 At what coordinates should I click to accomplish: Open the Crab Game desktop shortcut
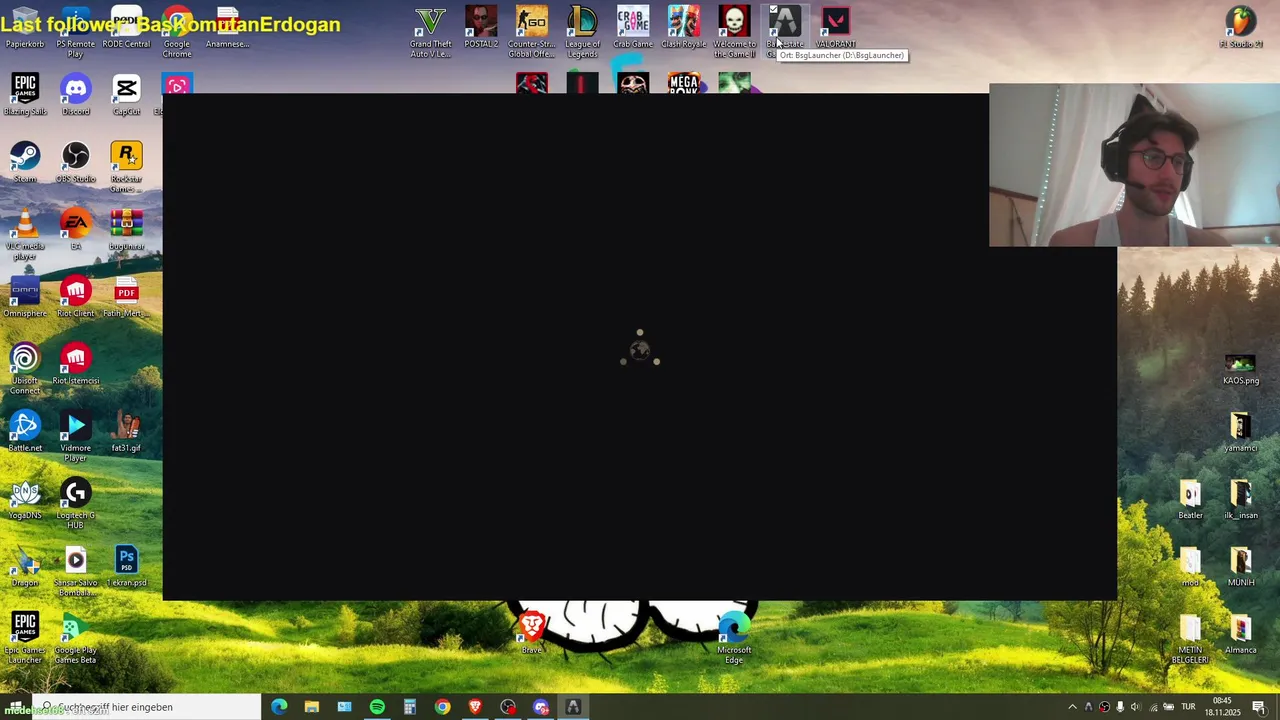click(633, 27)
